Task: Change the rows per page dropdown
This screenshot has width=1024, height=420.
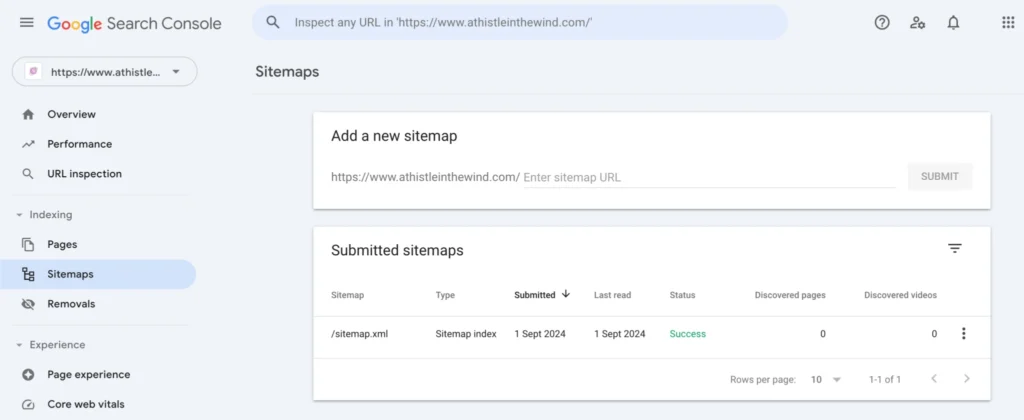Action: click(x=826, y=380)
